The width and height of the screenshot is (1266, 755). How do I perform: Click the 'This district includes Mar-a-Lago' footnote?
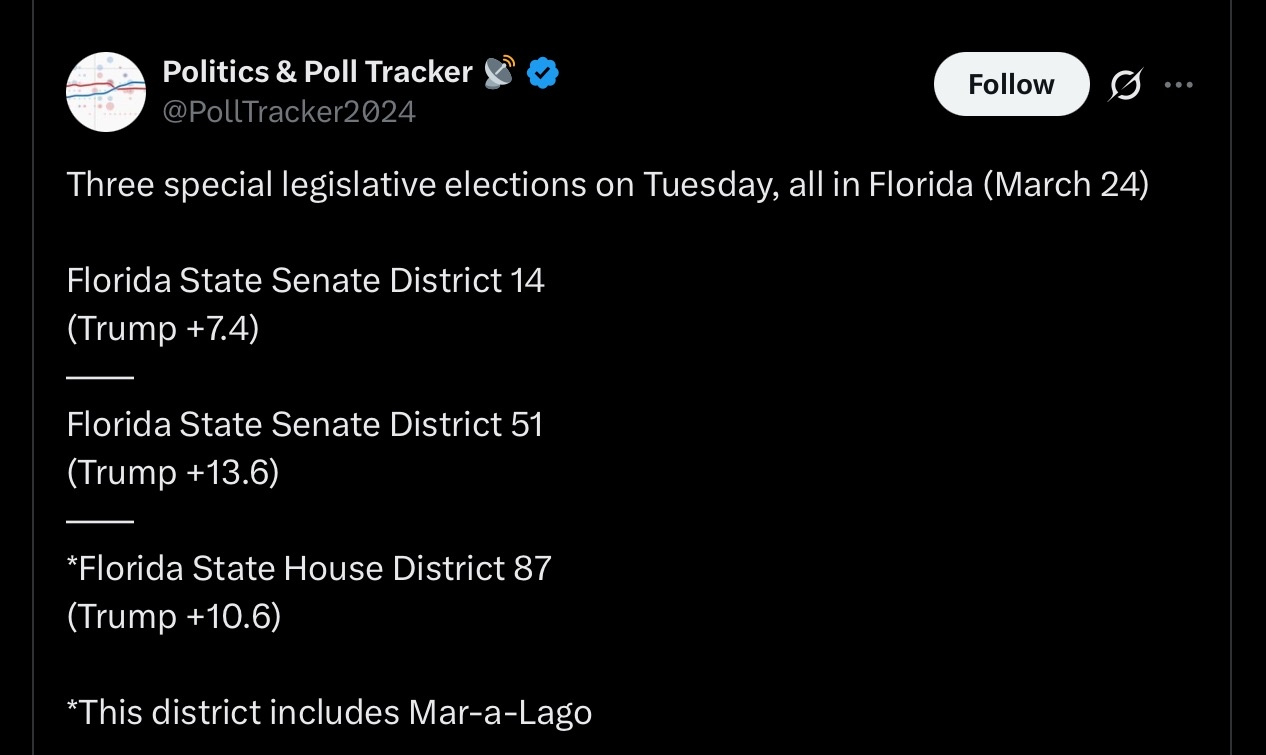pos(329,713)
